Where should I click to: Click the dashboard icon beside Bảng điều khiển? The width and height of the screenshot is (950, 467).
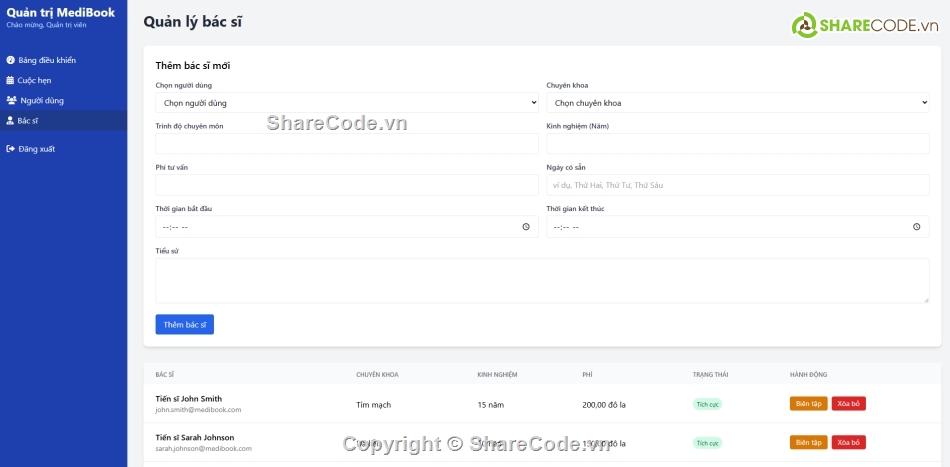click(10, 60)
